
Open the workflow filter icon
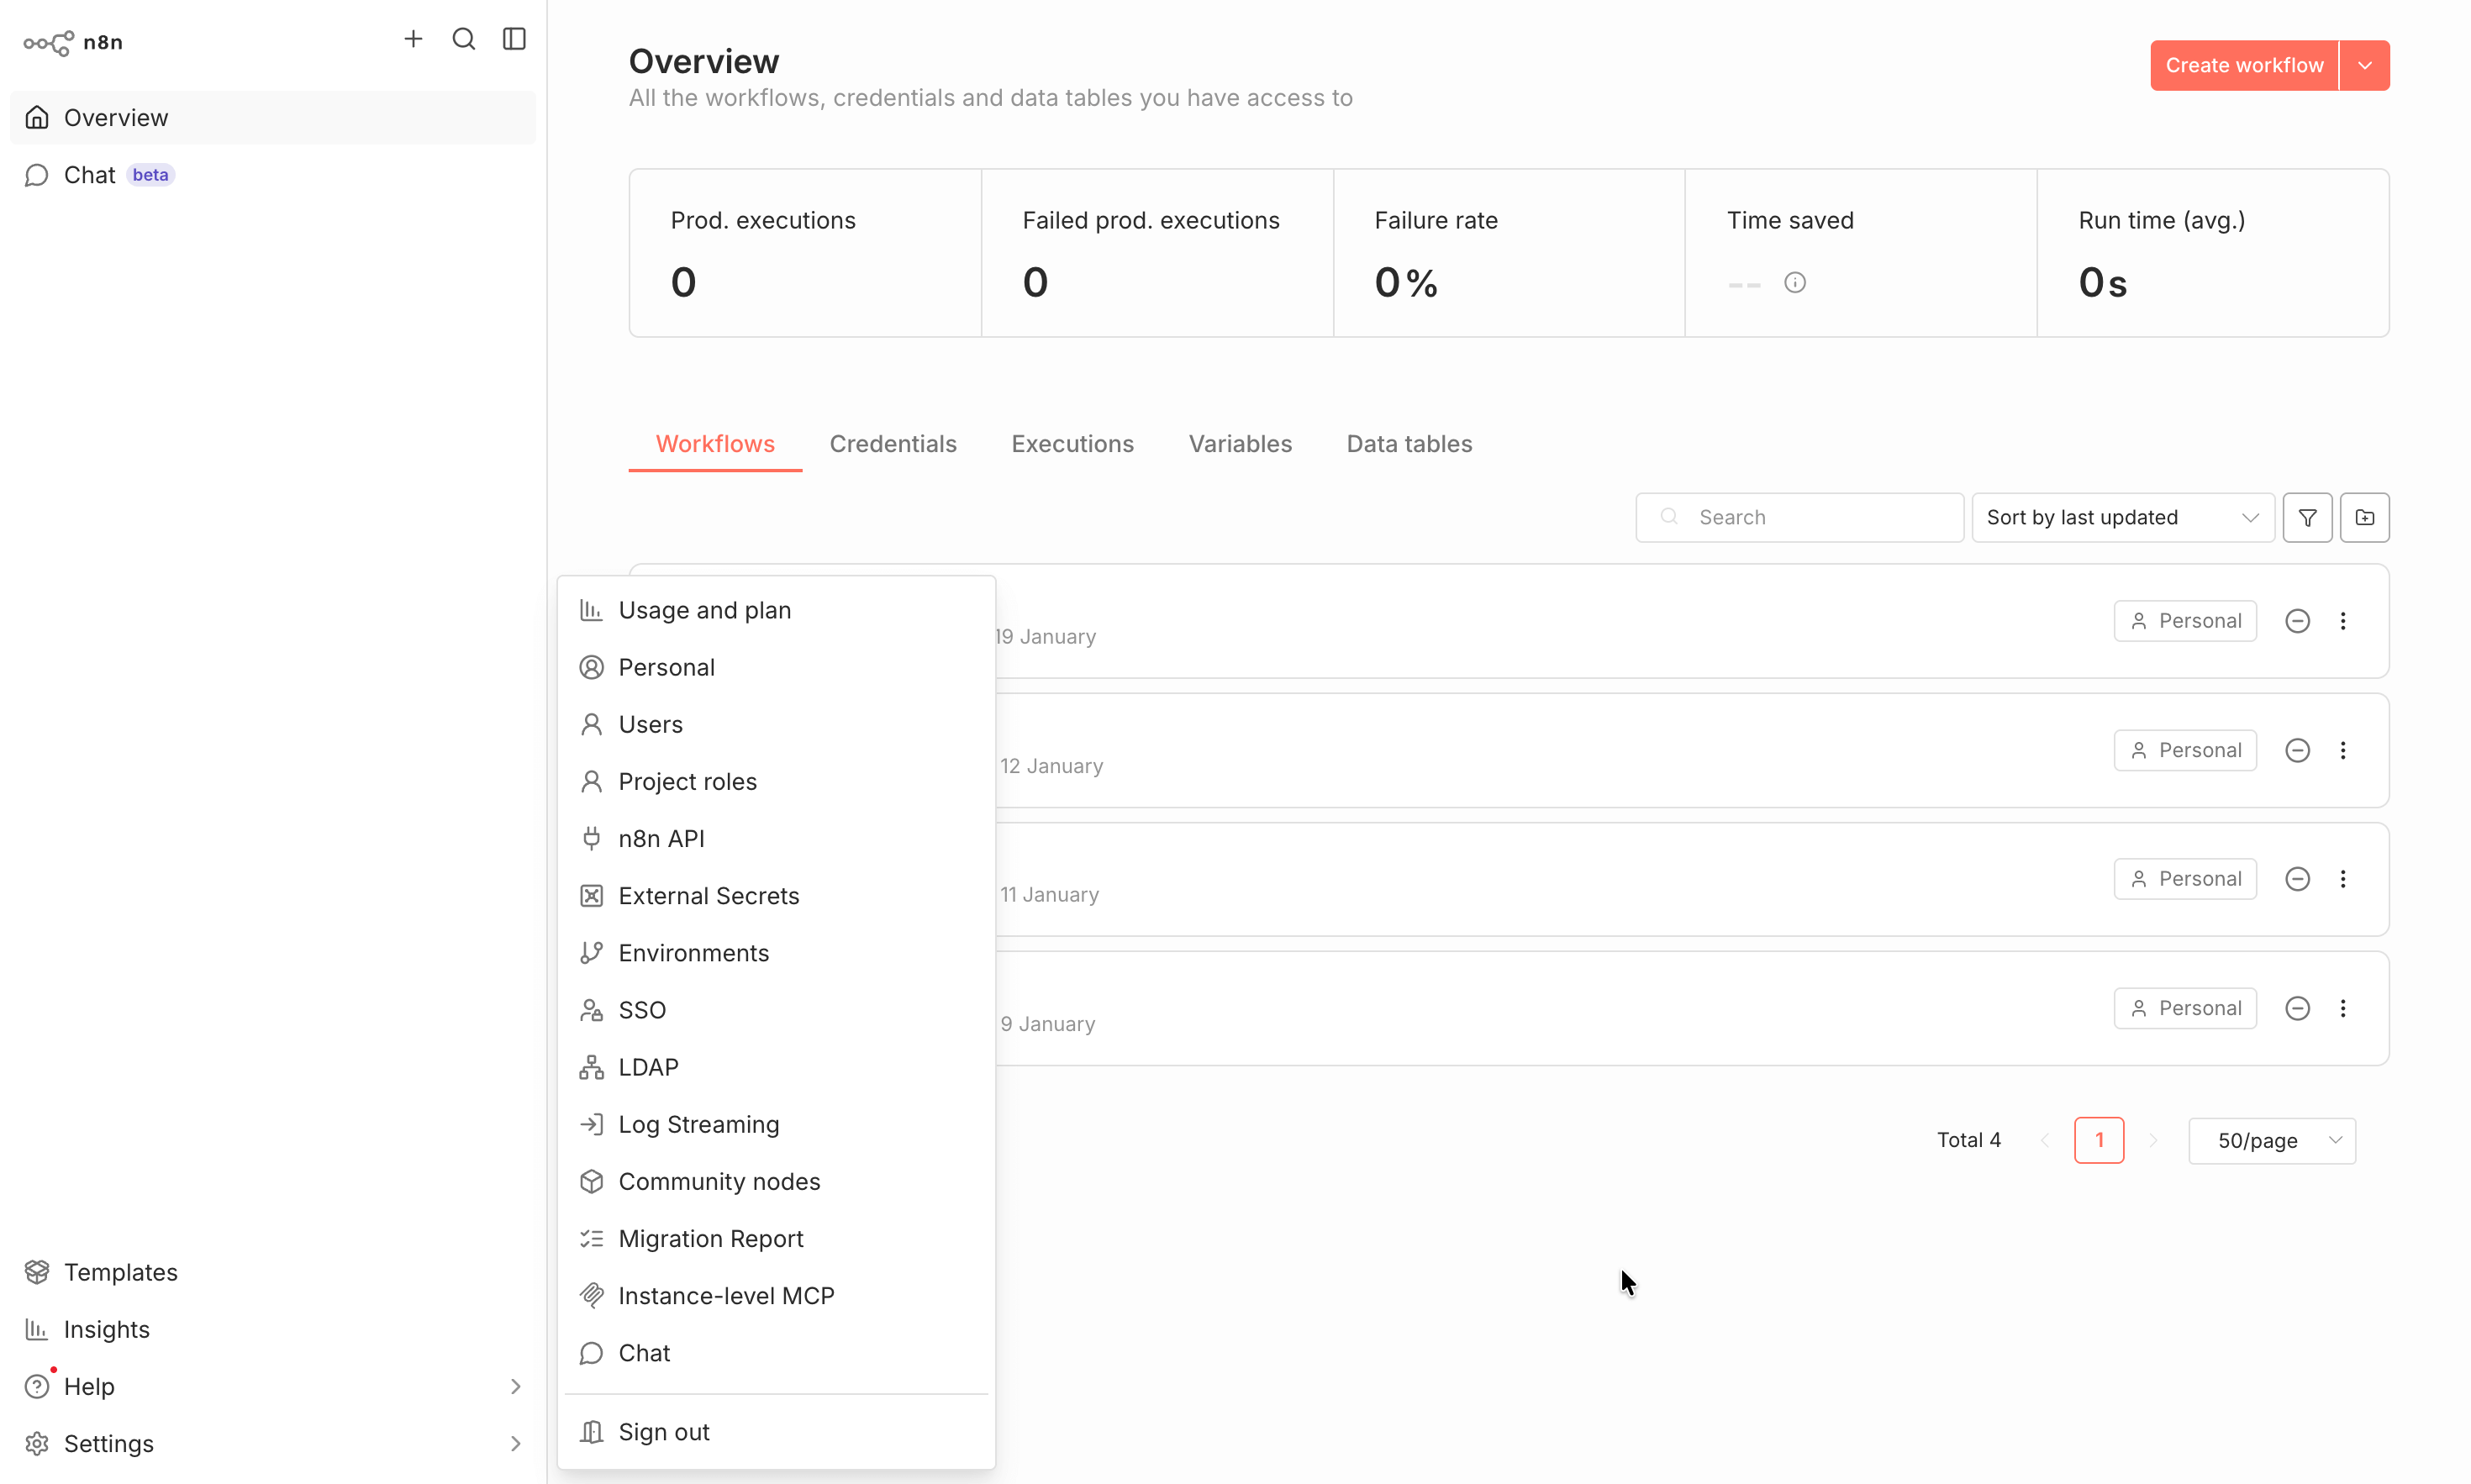point(2307,517)
